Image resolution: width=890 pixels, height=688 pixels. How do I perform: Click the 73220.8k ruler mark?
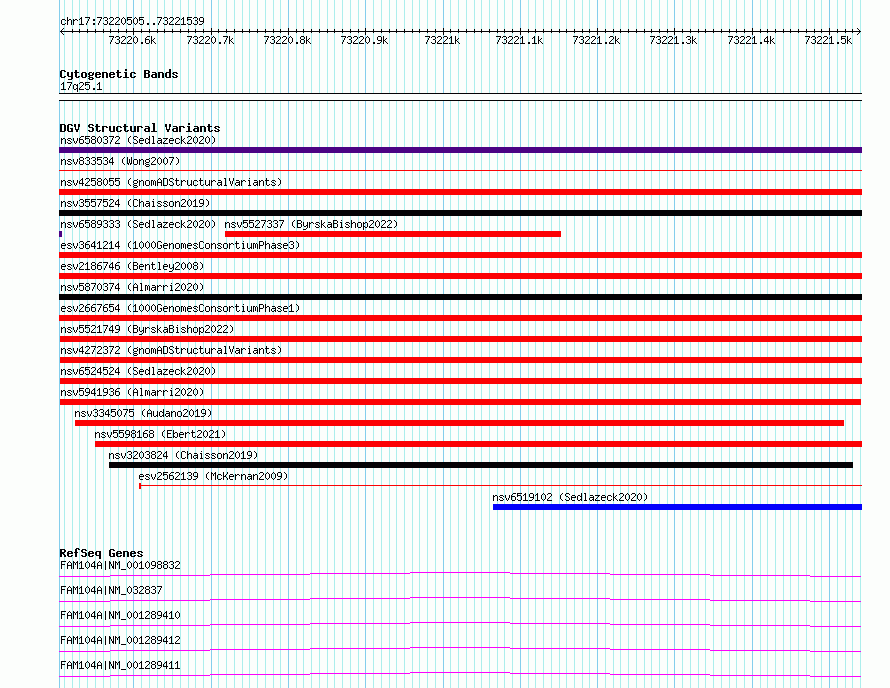(287, 40)
